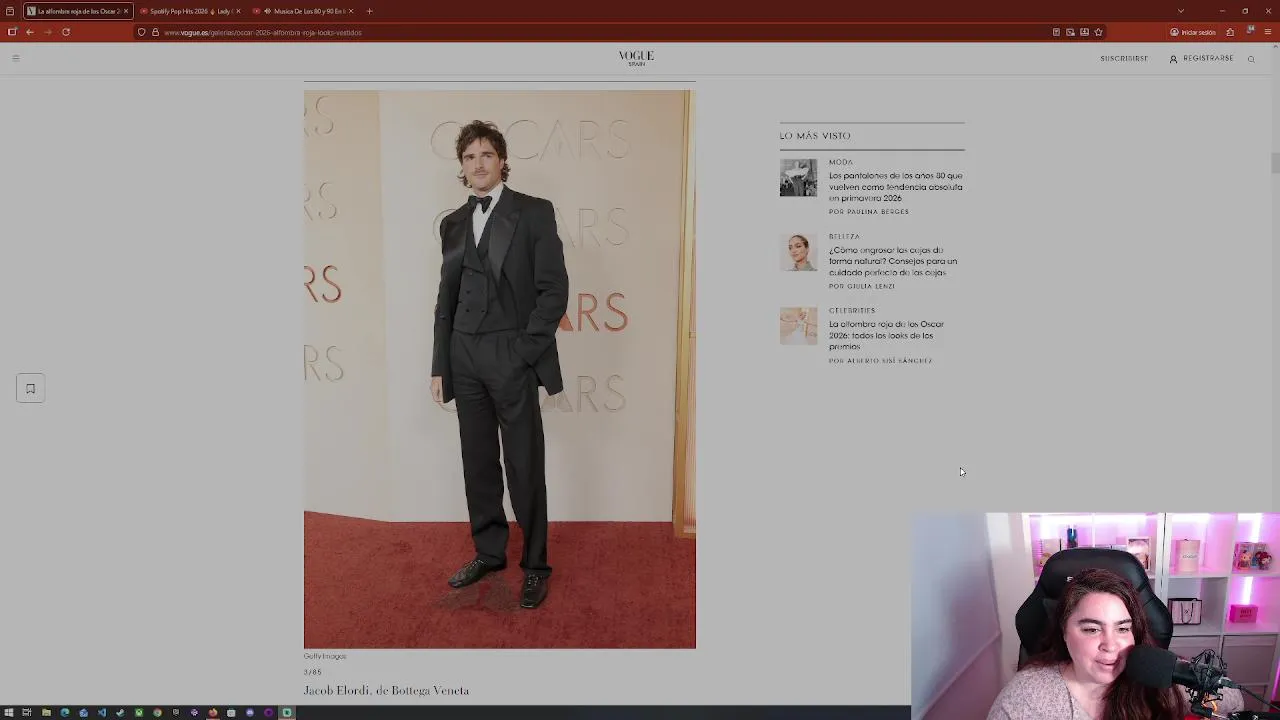1280x720 pixels.
Task: Open 'La alfombra roja de los Oscar 2026' sidebar link
Action: pyautogui.click(x=886, y=335)
